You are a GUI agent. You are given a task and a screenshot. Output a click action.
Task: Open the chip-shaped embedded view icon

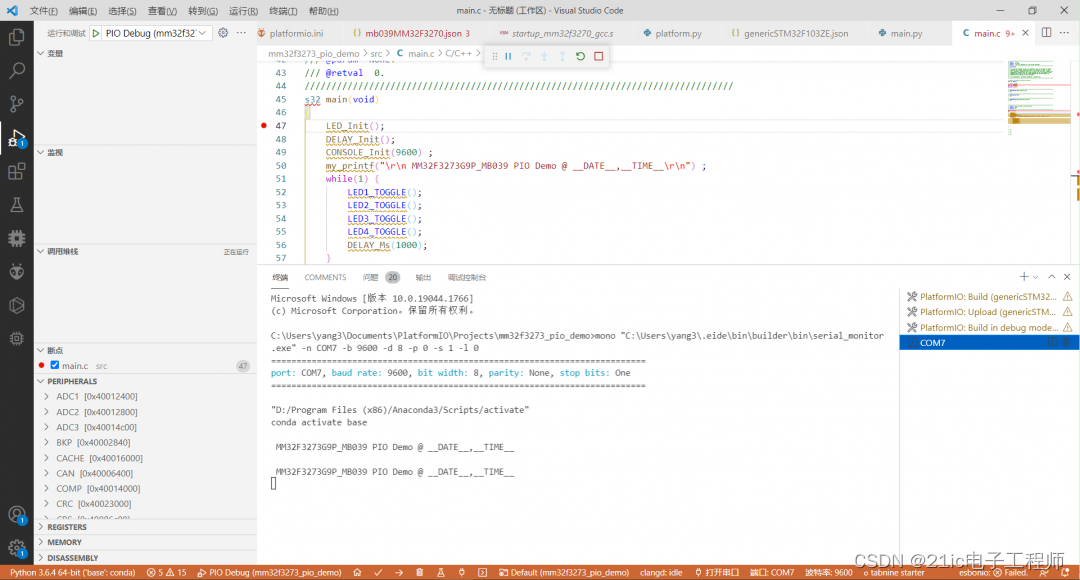click(x=17, y=238)
